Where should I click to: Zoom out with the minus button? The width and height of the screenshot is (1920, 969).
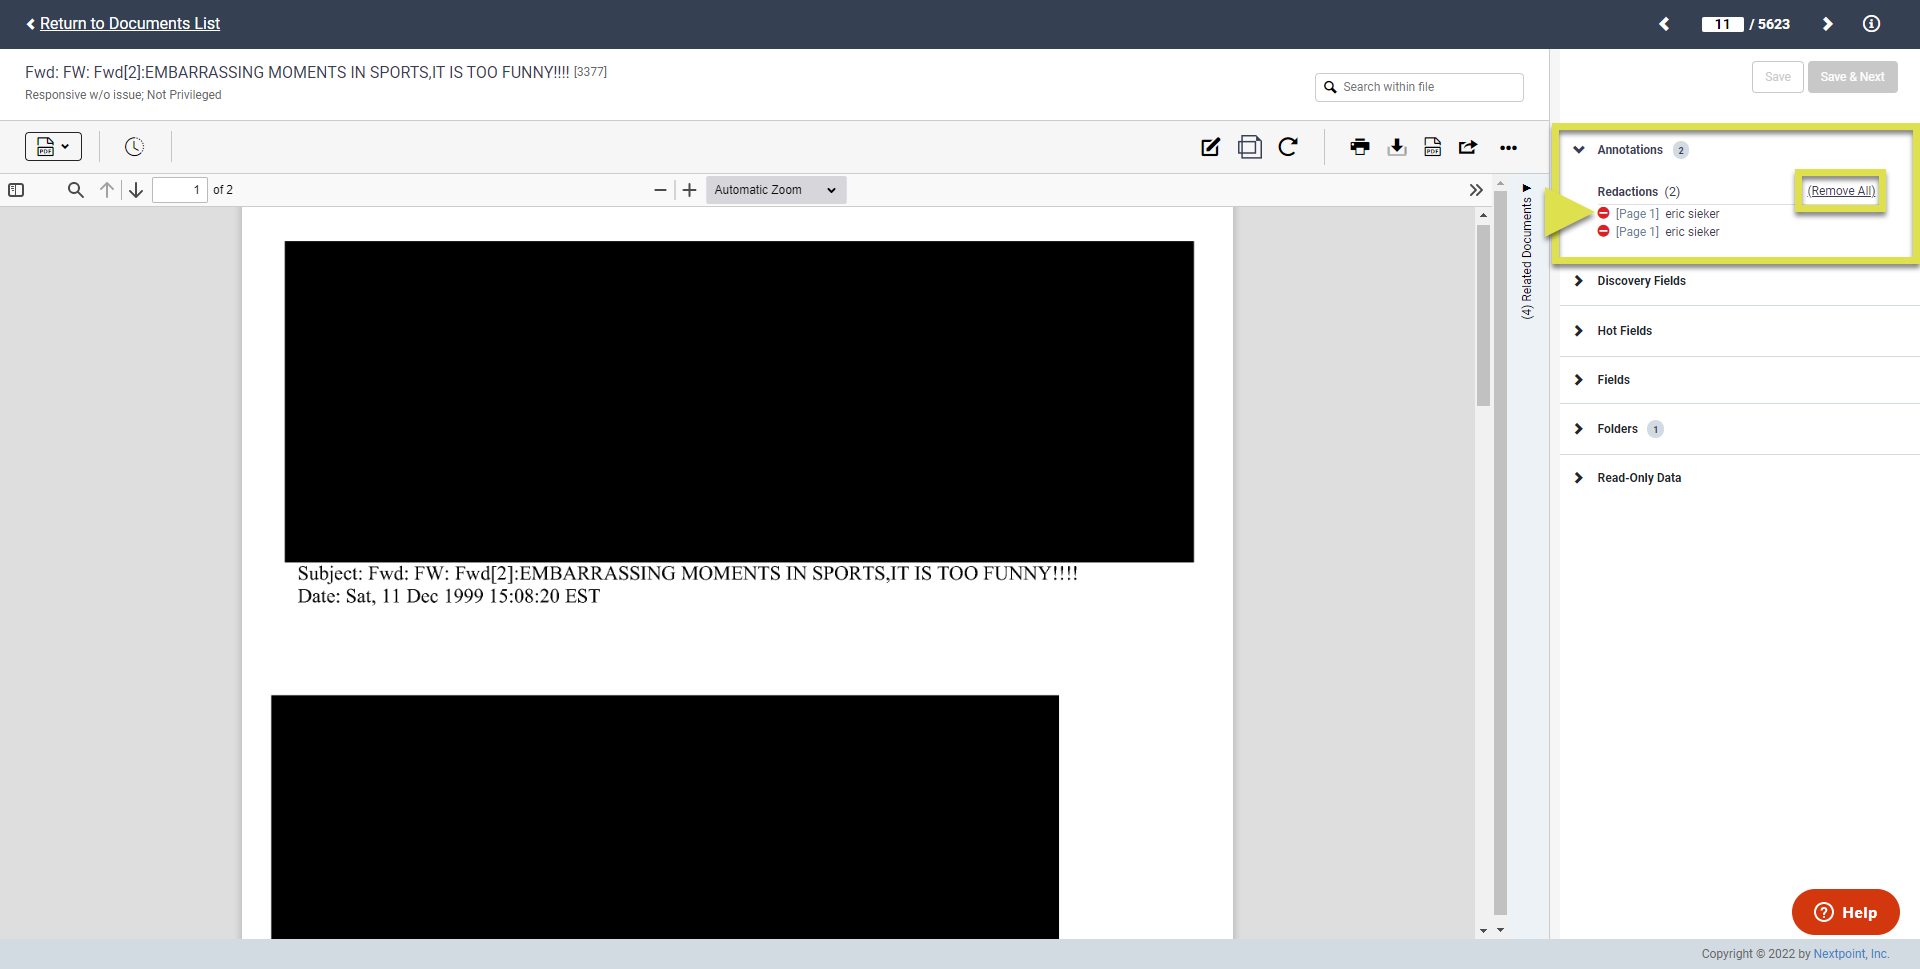[x=660, y=190]
